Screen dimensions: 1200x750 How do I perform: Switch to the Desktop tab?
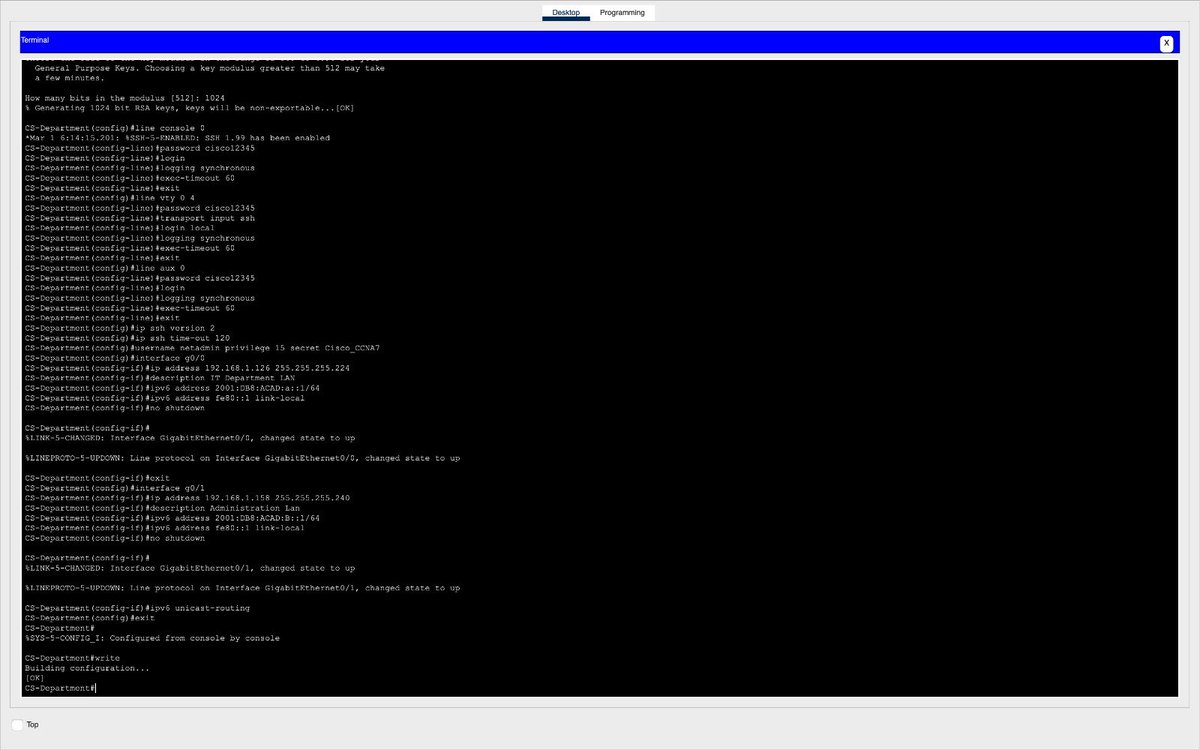[566, 12]
